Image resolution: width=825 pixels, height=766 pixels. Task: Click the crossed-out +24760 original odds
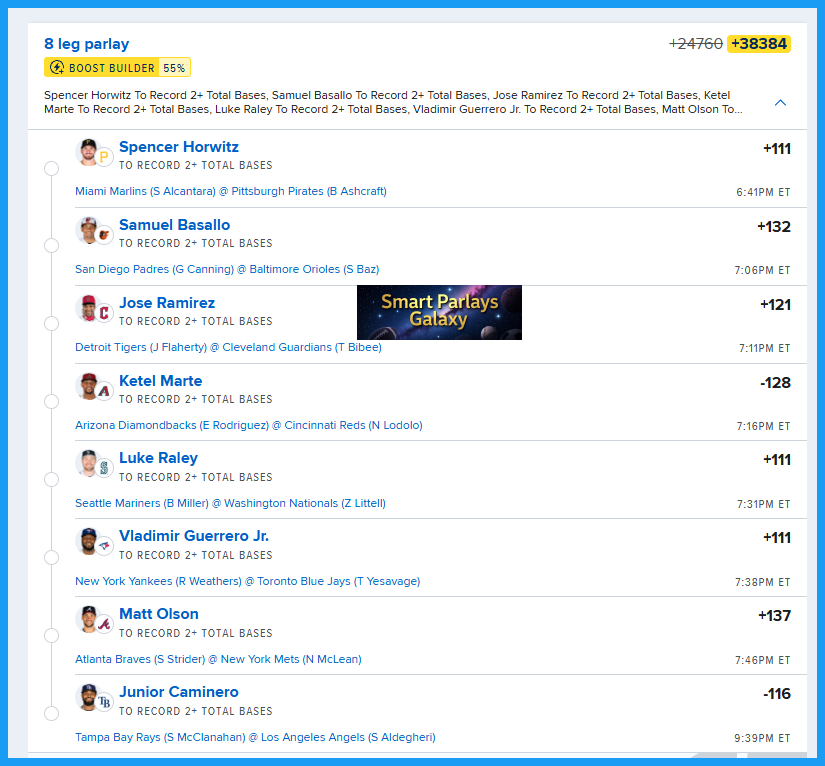click(x=696, y=44)
